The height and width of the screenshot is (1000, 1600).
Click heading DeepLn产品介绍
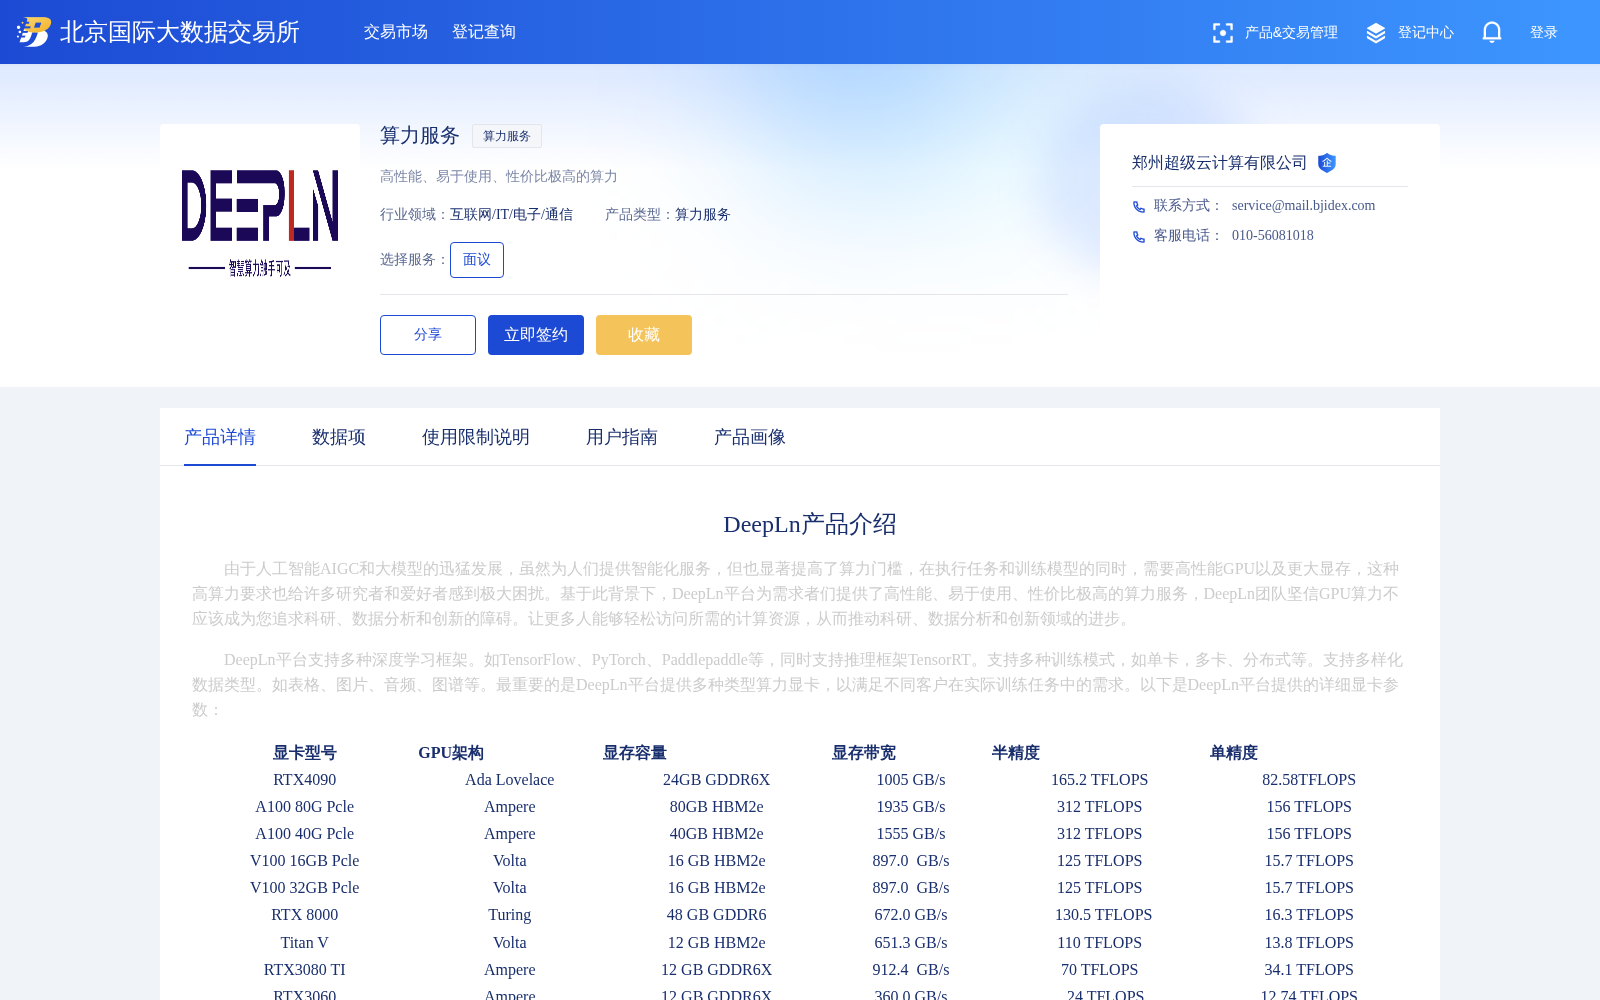click(x=810, y=524)
